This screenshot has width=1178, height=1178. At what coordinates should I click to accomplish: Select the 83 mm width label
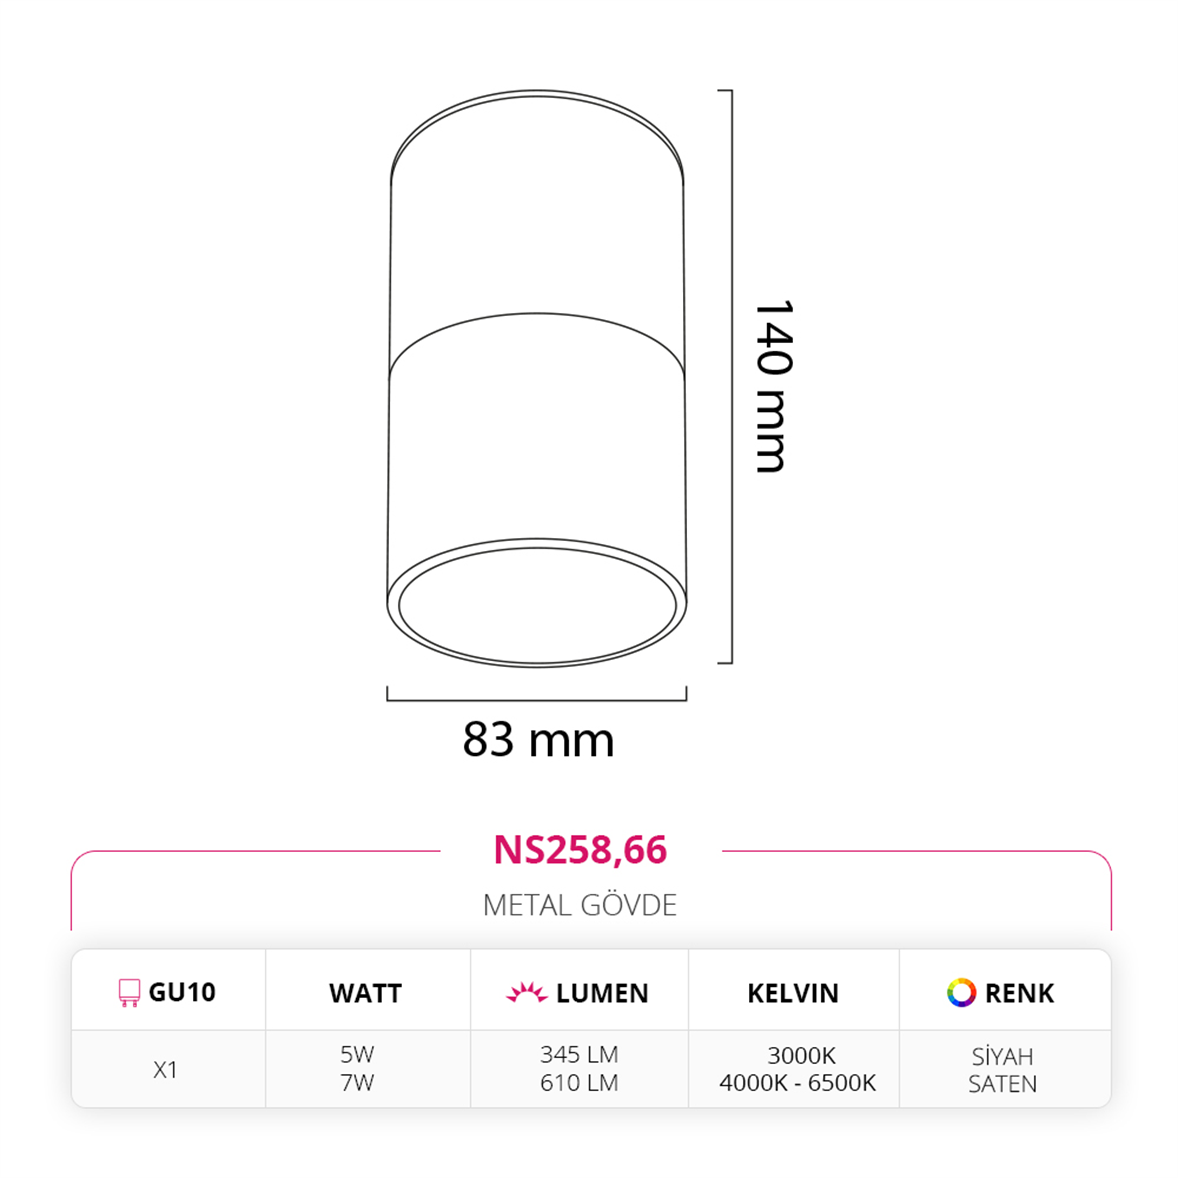click(x=539, y=739)
